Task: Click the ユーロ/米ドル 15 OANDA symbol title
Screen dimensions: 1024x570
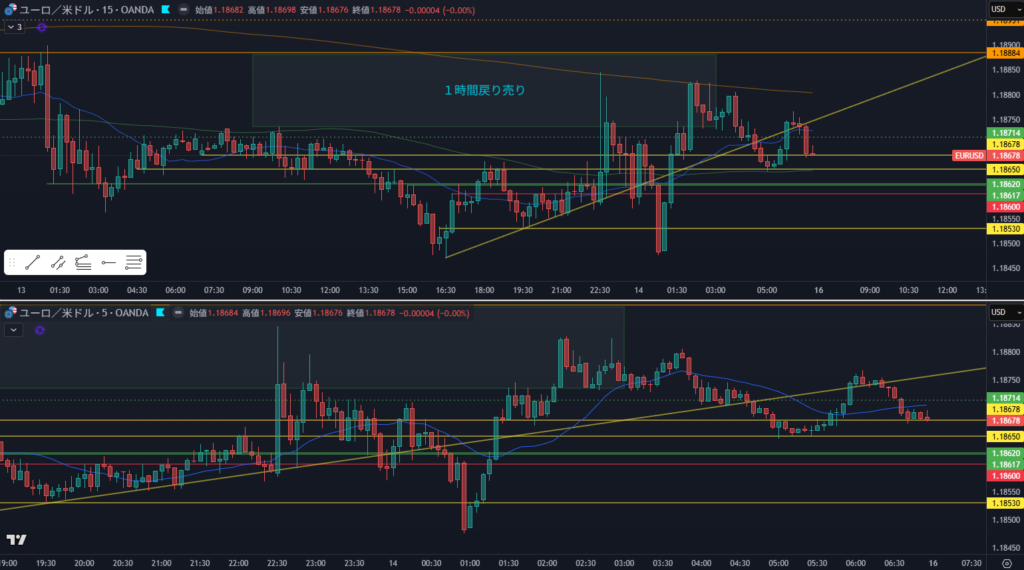Action: pos(78,10)
